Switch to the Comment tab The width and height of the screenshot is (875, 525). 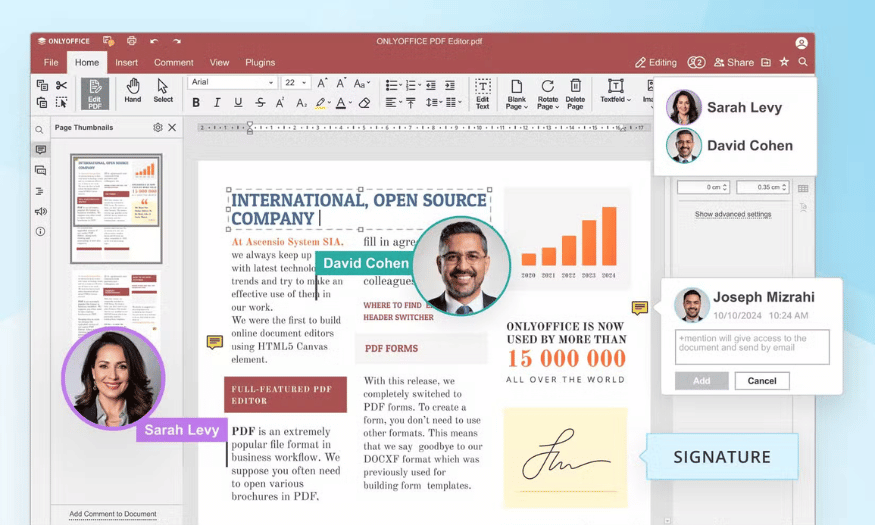[174, 62]
